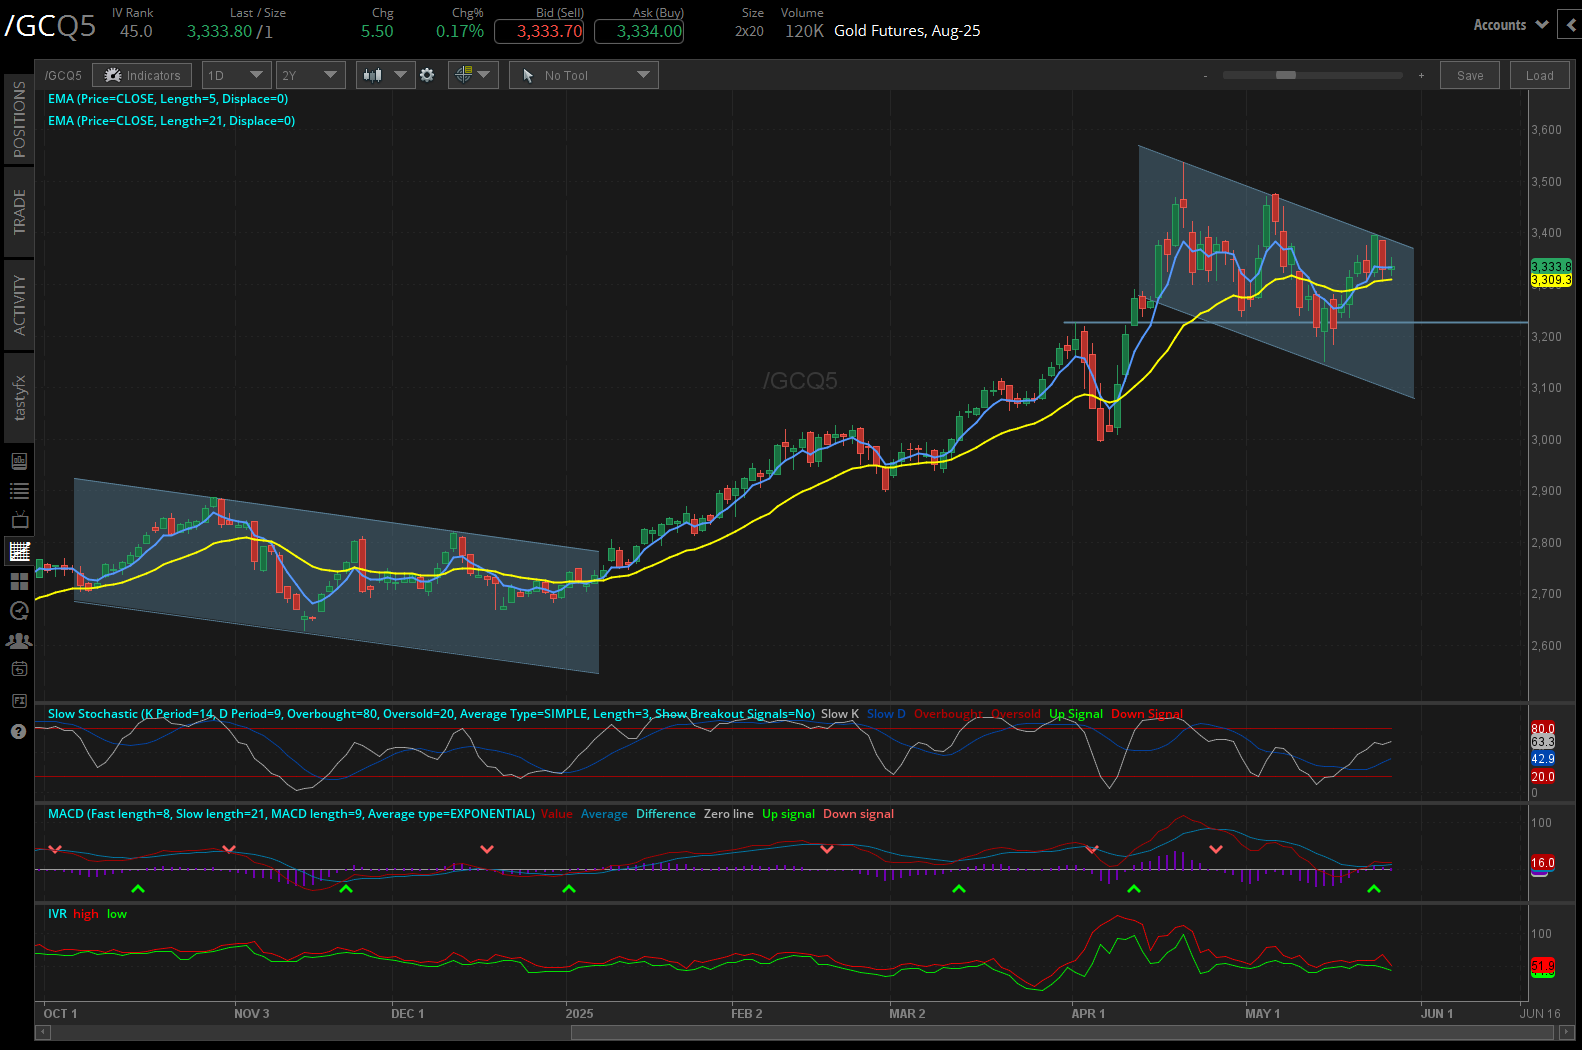Open the watchlist list icon in sidebar

[19, 491]
